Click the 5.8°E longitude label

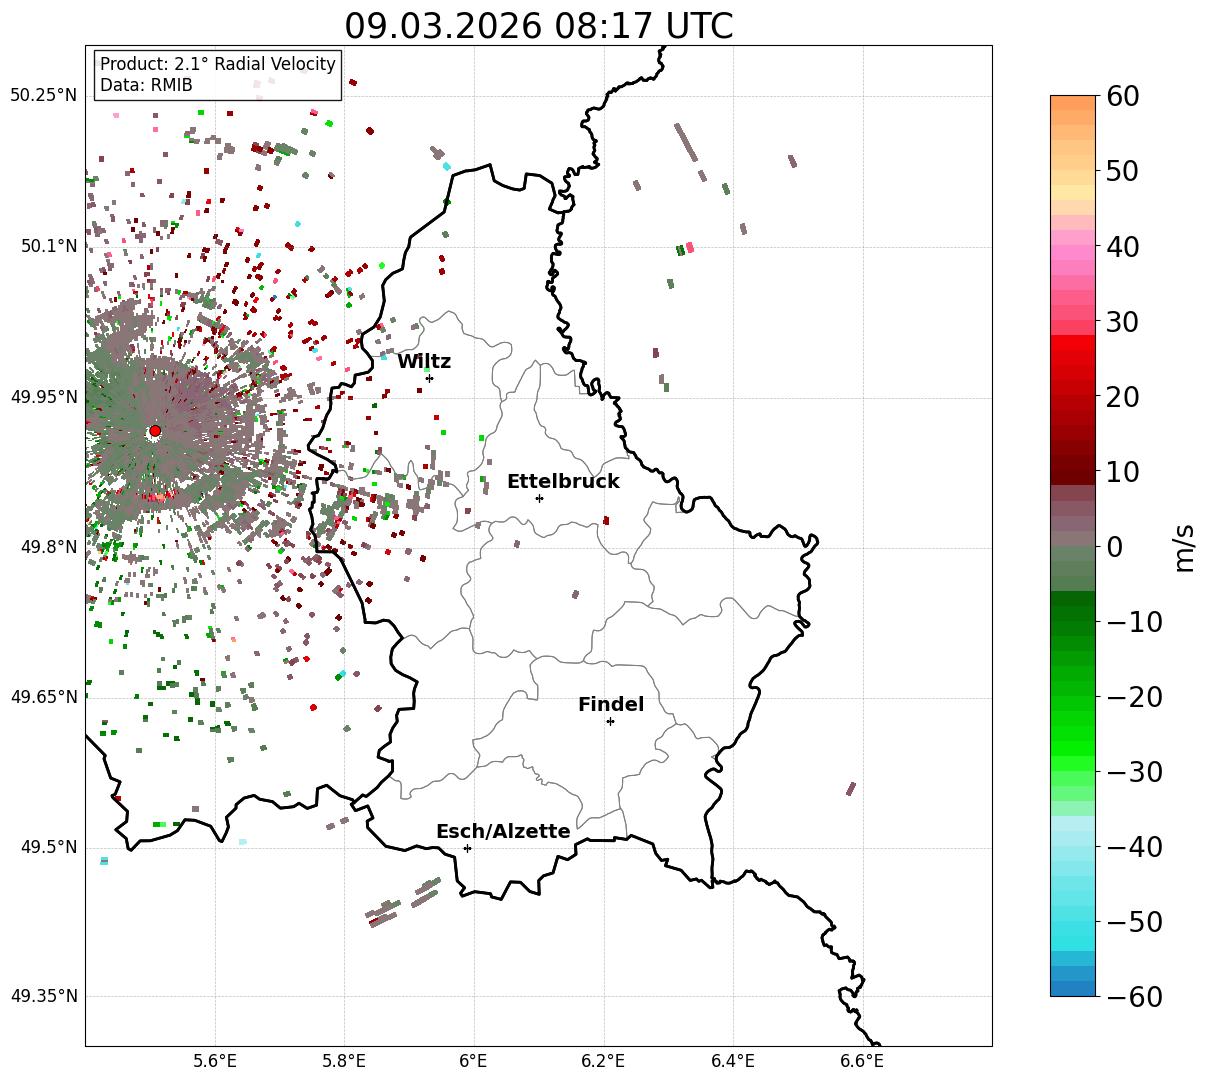pyautogui.click(x=345, y=1061)
